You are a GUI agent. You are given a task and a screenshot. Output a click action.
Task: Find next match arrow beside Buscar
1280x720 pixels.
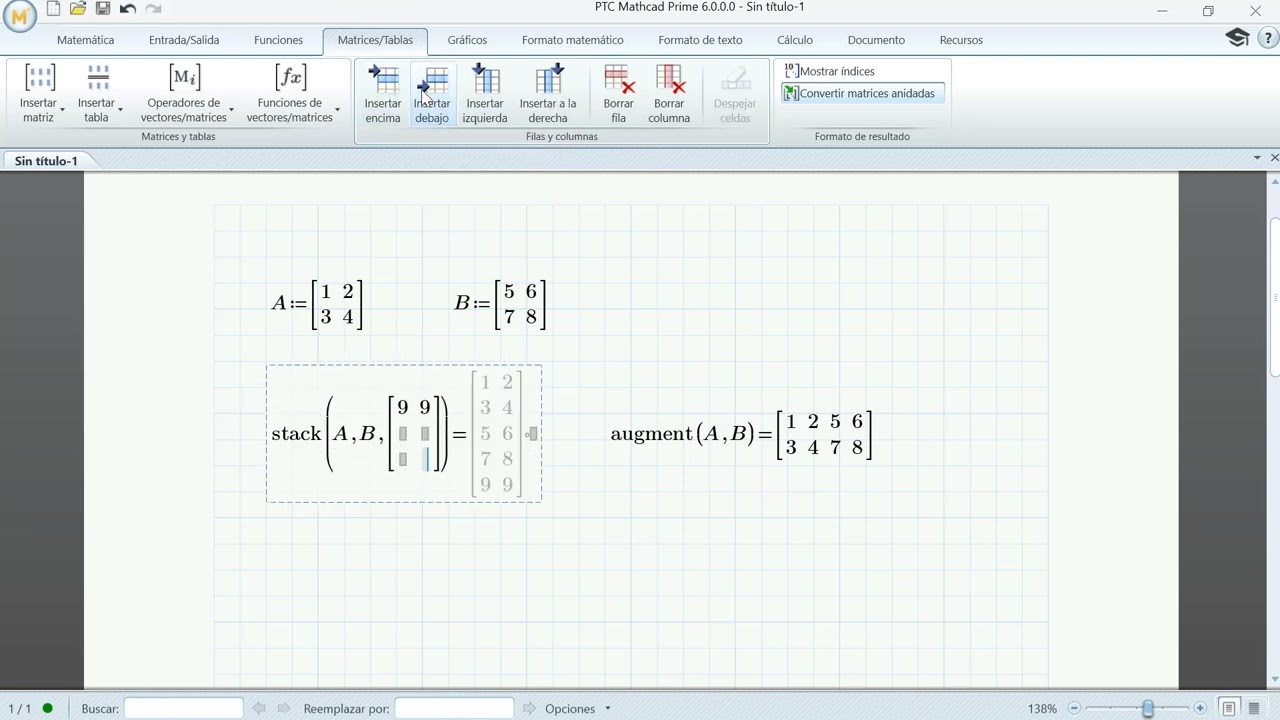coord(283,708)
